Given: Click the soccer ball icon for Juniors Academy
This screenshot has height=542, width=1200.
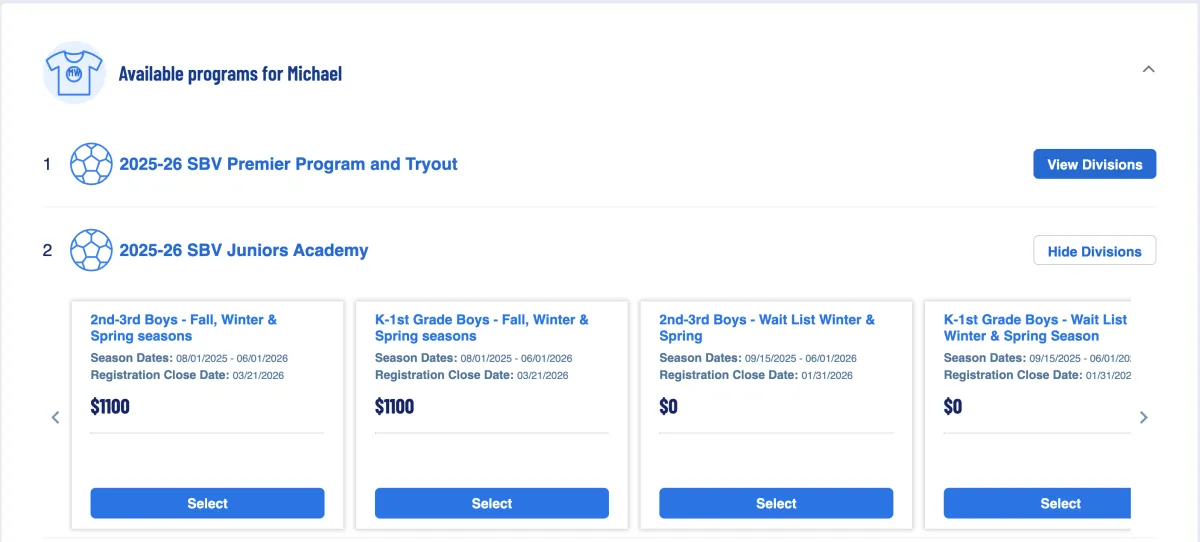Looking at the screenshot, I should click(x=91, y=250).
